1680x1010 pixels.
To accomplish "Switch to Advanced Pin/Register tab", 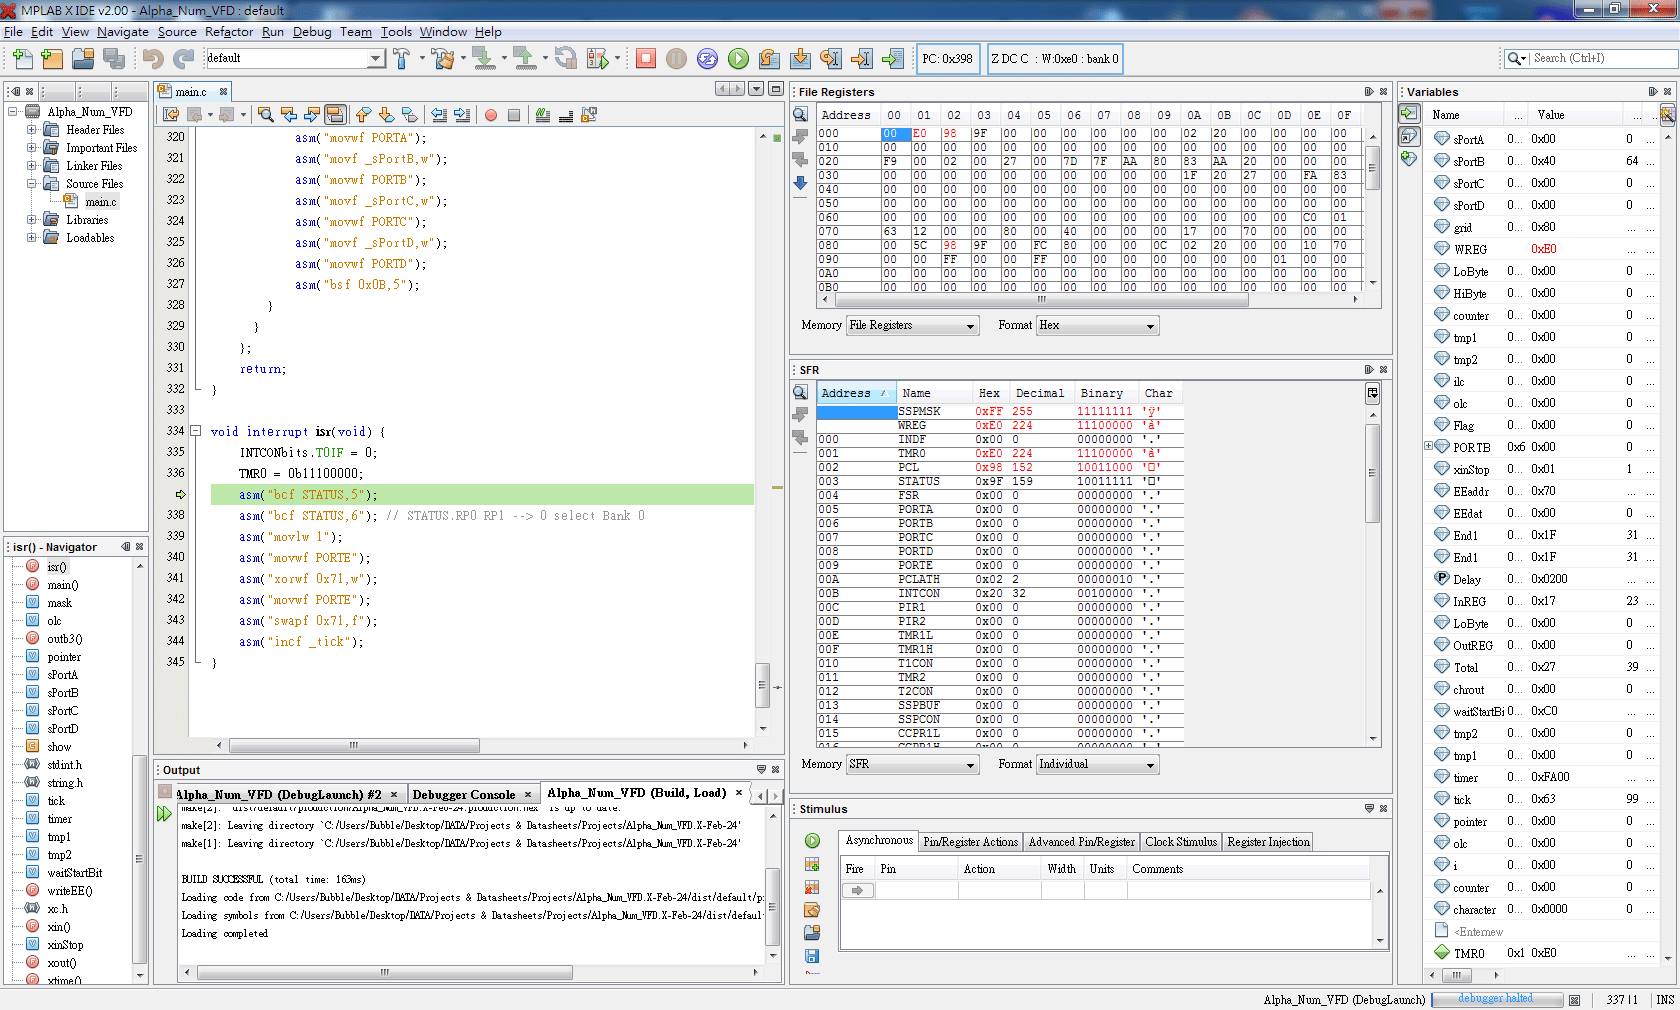I will [1081, 842].
